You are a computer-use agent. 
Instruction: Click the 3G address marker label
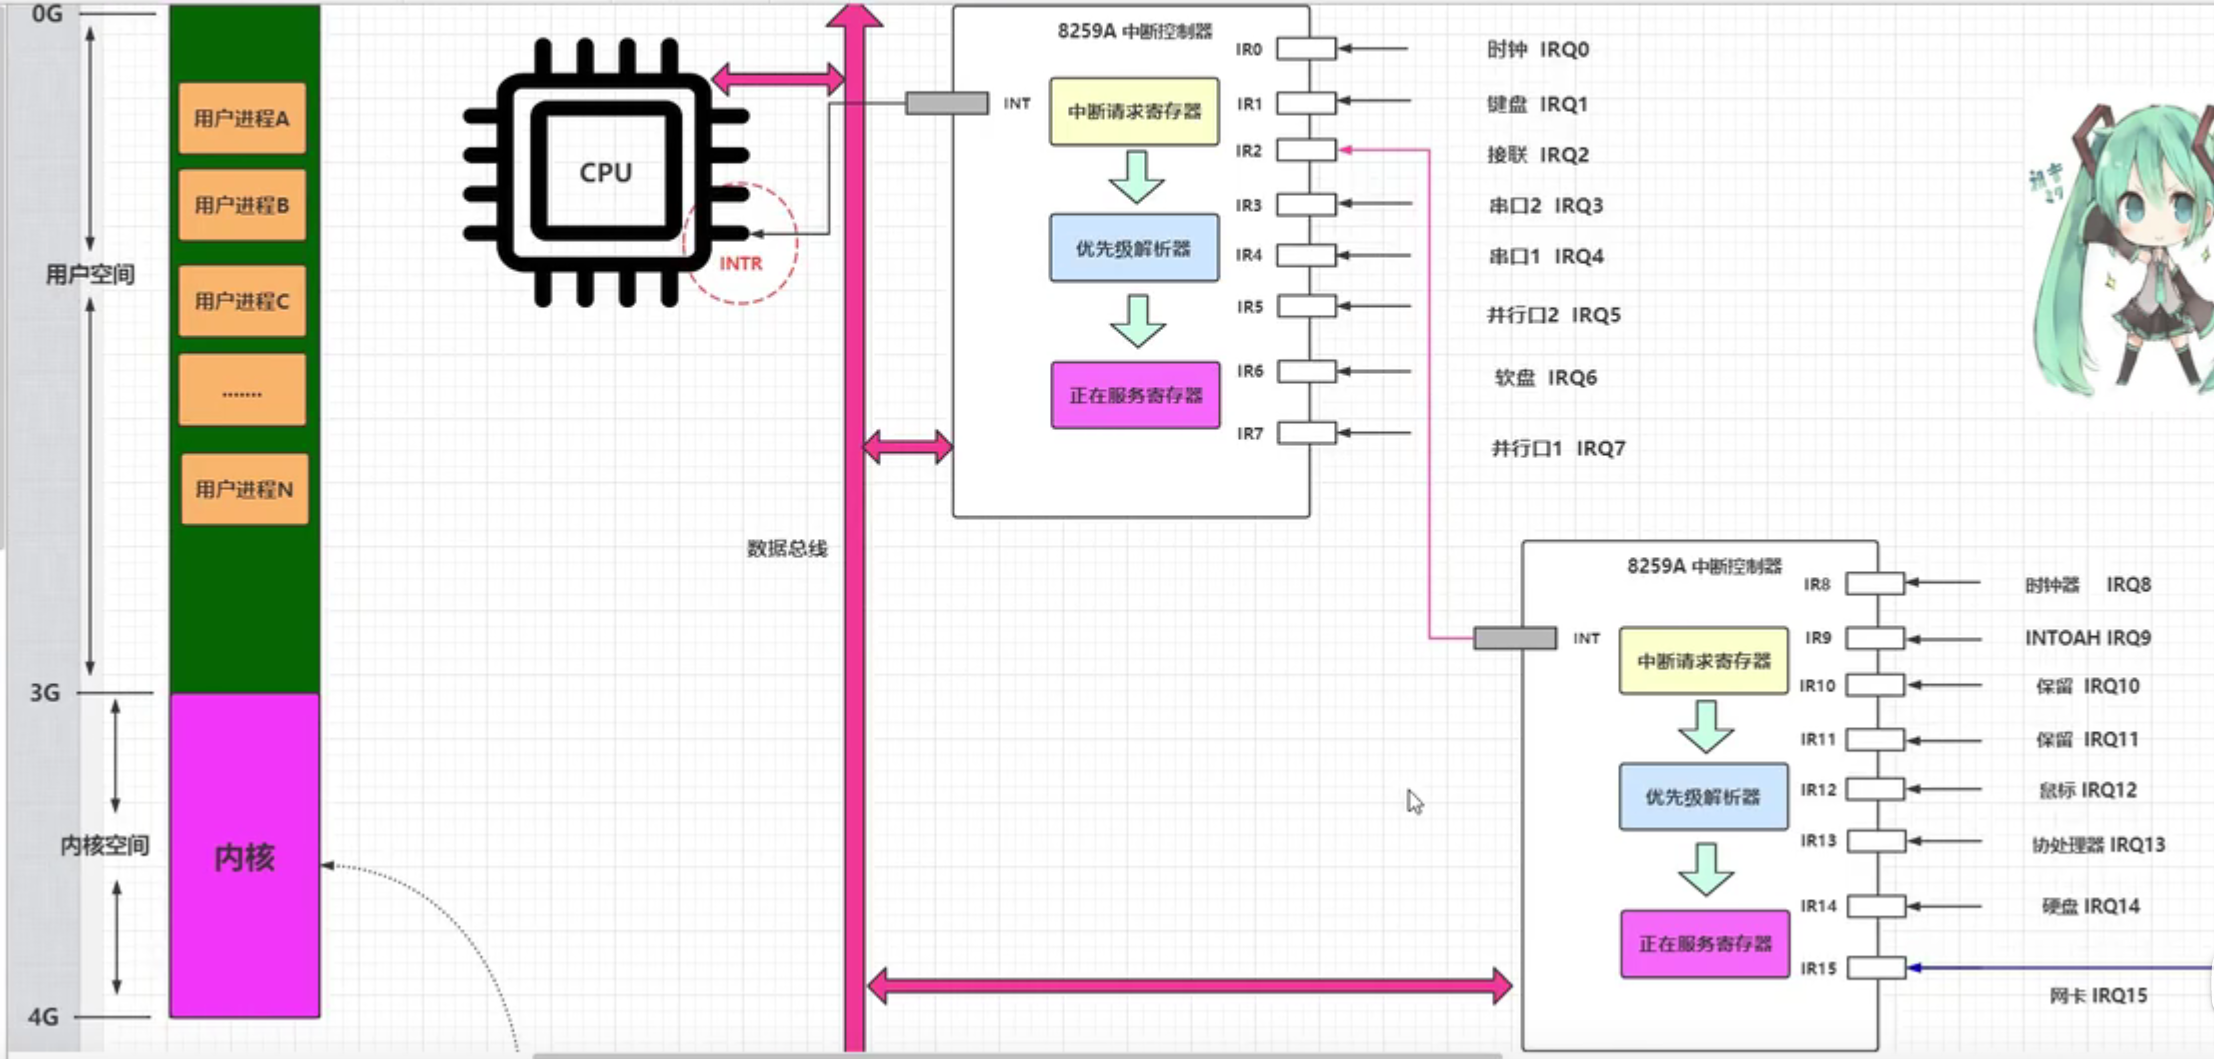[45, 692]
